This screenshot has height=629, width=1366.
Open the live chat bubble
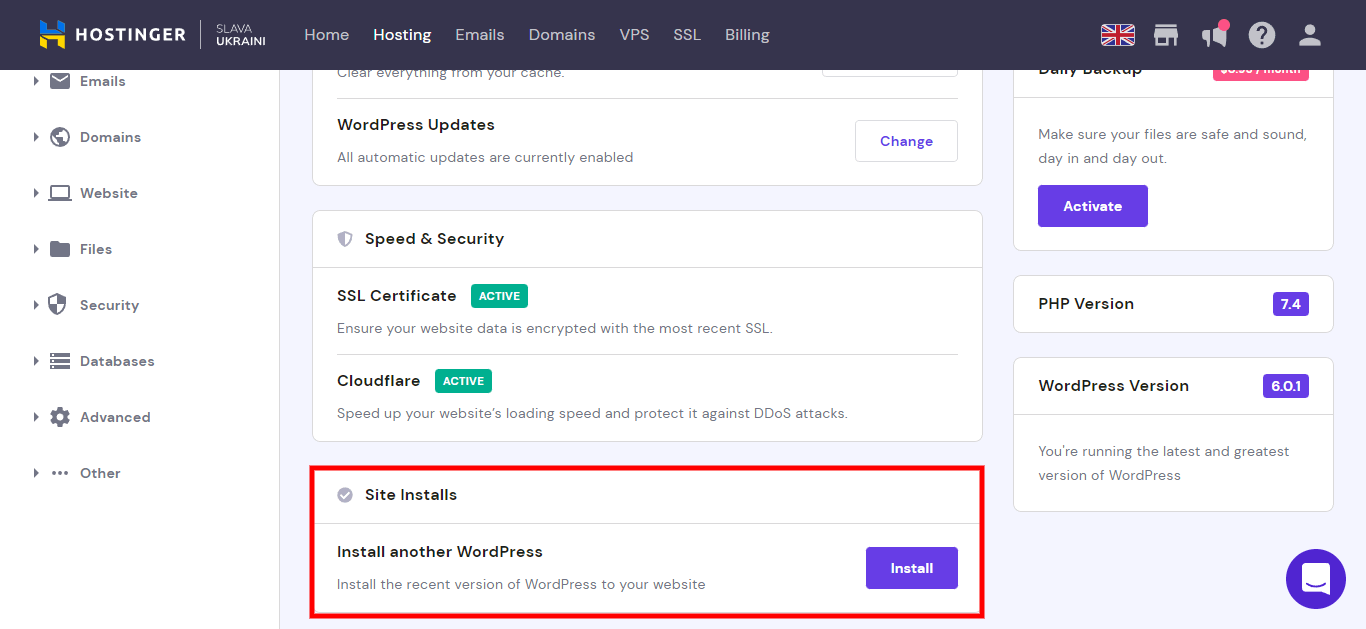pos(1316,579)
